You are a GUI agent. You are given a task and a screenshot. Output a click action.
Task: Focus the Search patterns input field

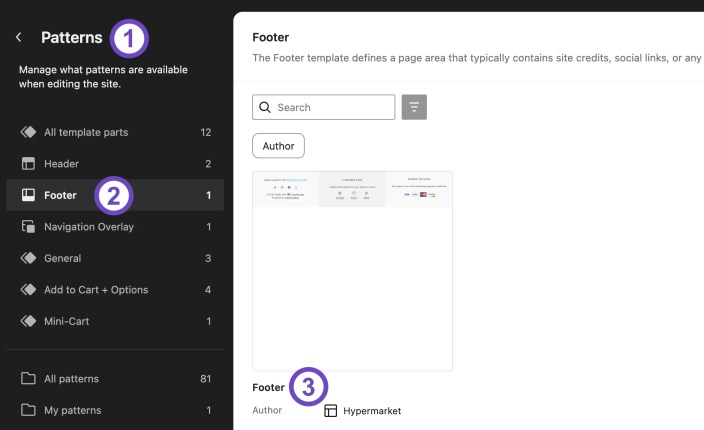[x=324, y=107]
